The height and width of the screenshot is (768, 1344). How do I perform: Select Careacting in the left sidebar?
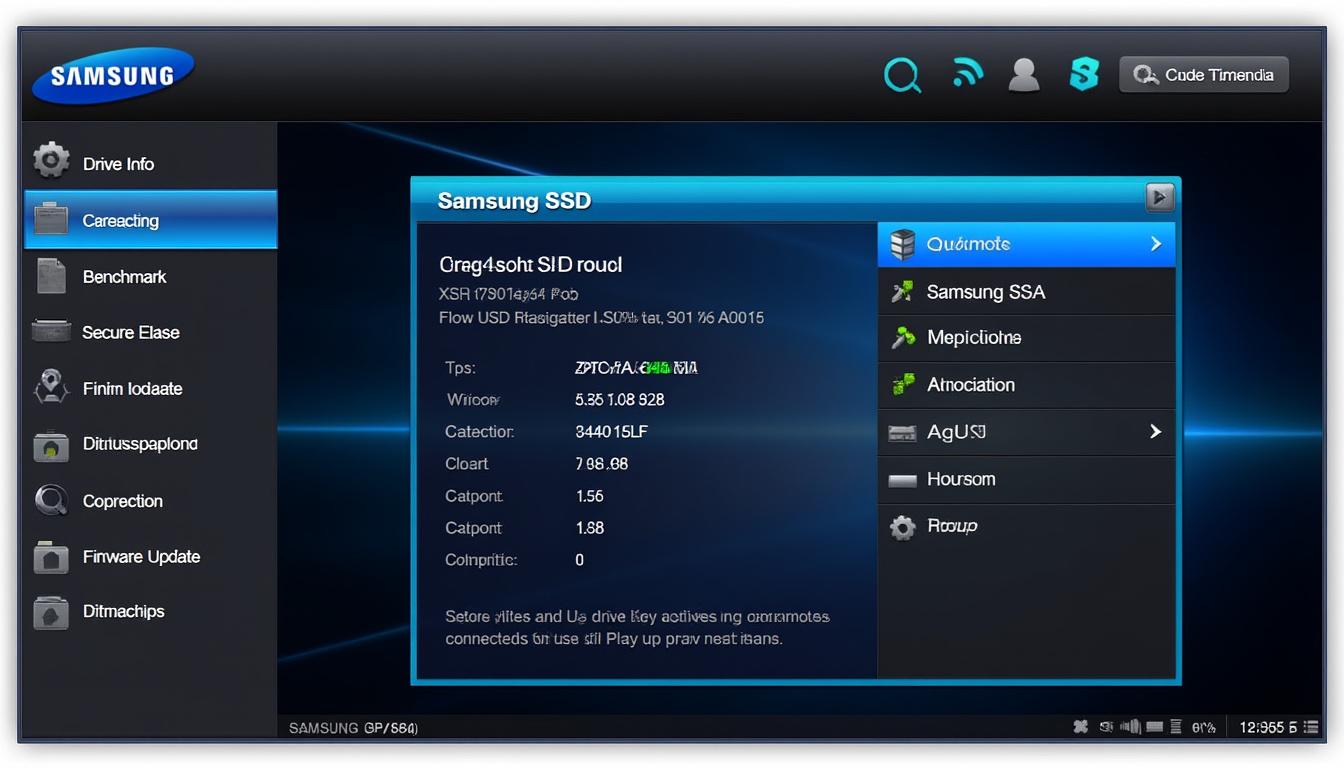150,220
